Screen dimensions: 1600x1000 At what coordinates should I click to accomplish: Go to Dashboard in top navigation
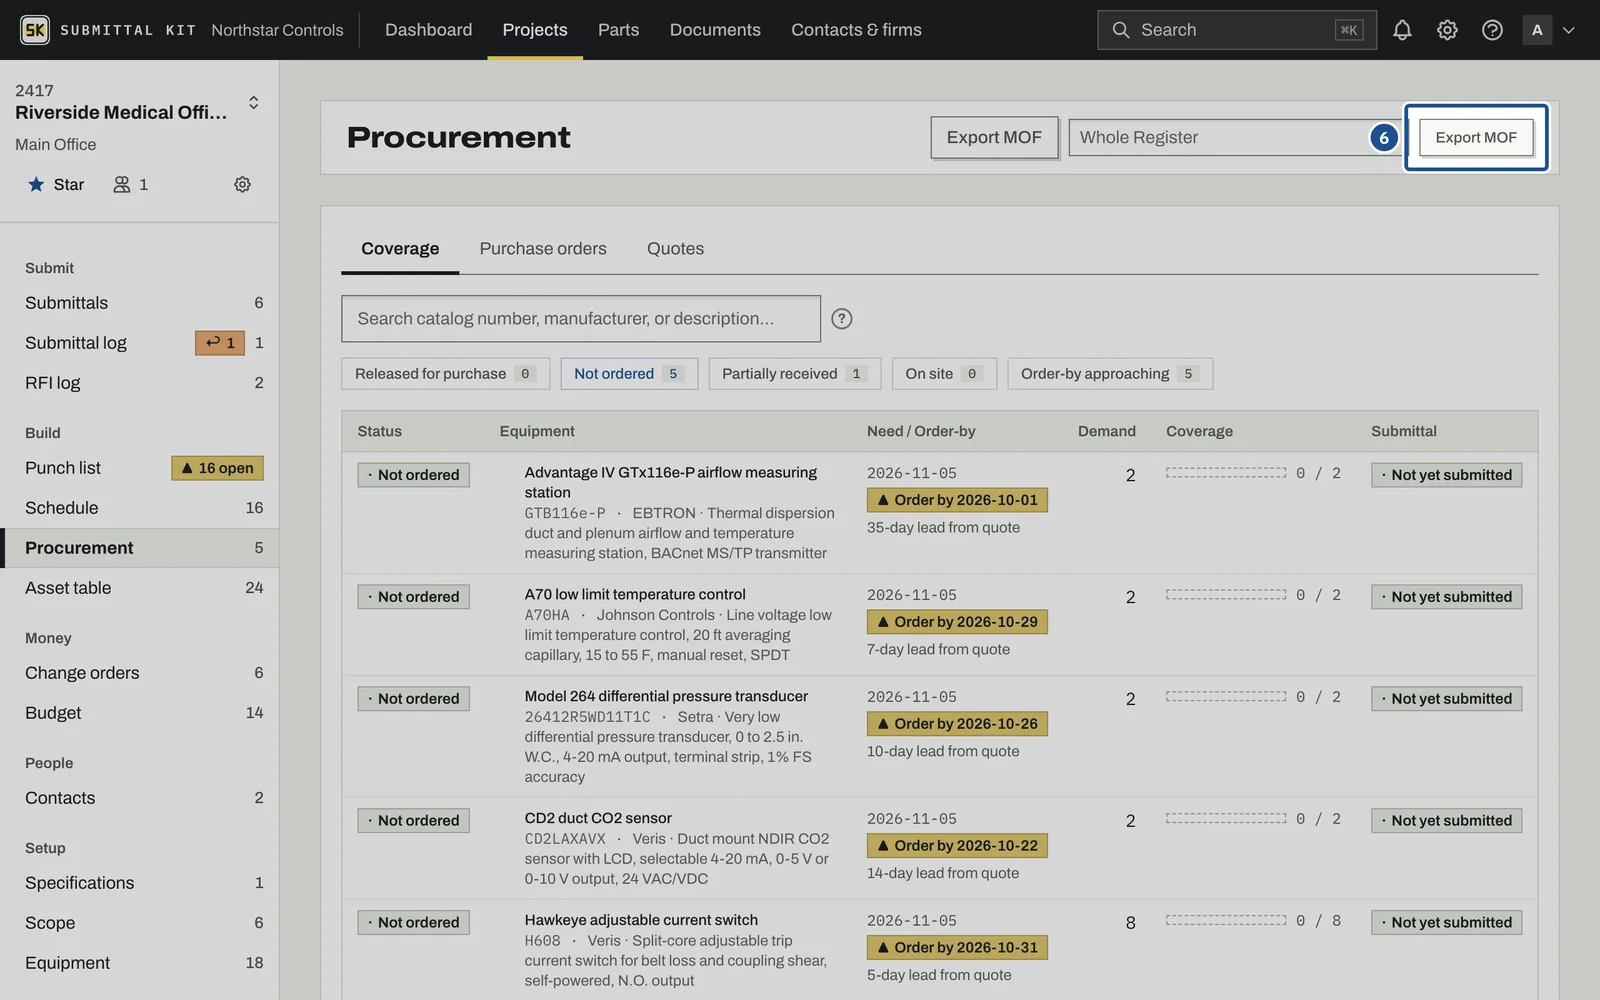pos(428,30)
